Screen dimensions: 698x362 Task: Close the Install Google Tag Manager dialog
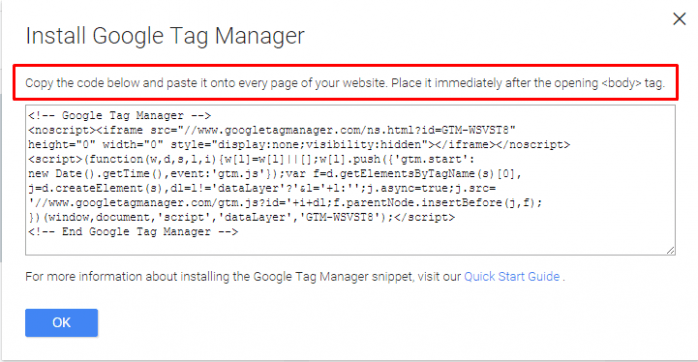[679, 19]
